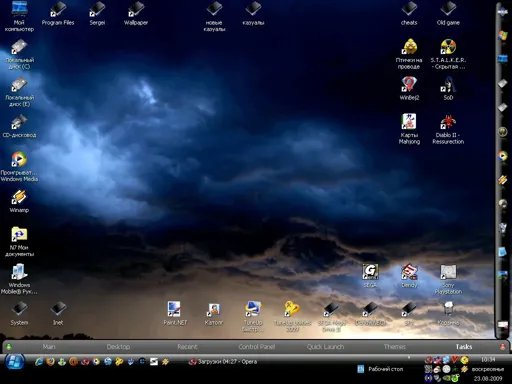Click the red button on tab bar
The image size is (512, 384).
click(x=503, y=347)
